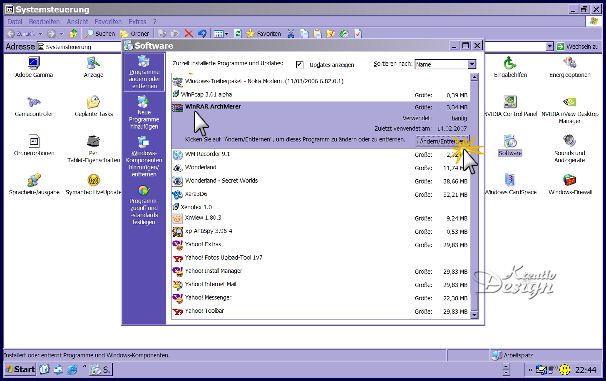Open the NVIDIA nView Desktop Manager icon
The width and height of the screenshot is (606, 381).
pos(570,102)
